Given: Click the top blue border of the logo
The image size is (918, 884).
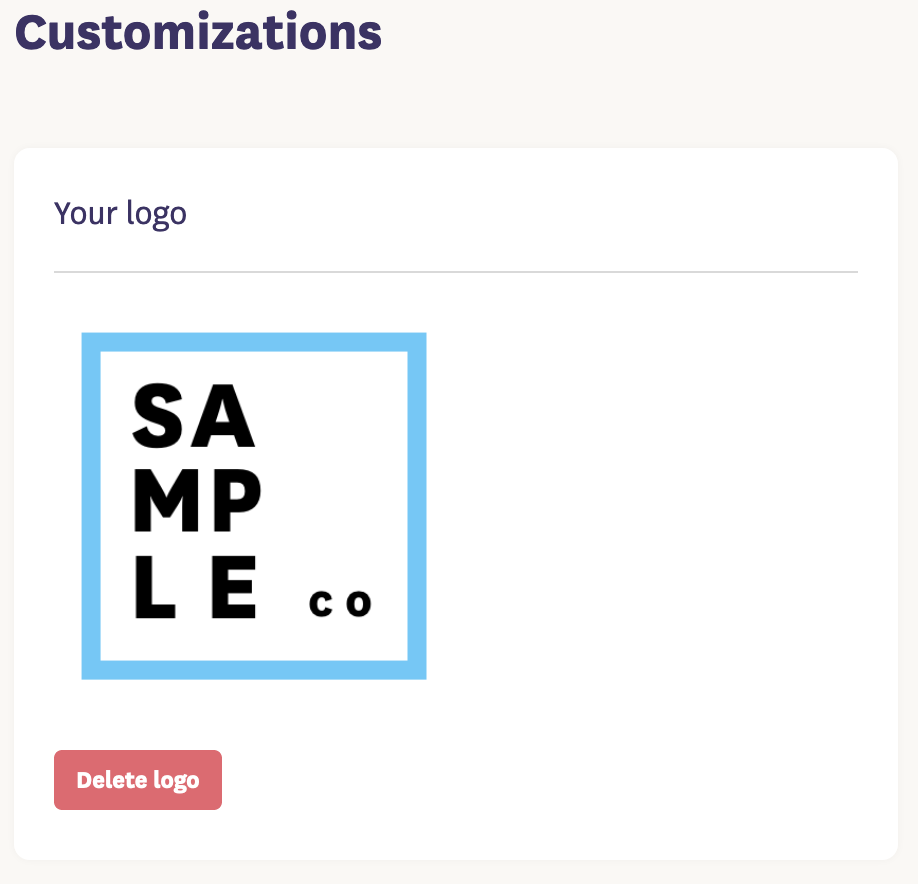Looking at the screenshot, I should (x=254, y=342).
